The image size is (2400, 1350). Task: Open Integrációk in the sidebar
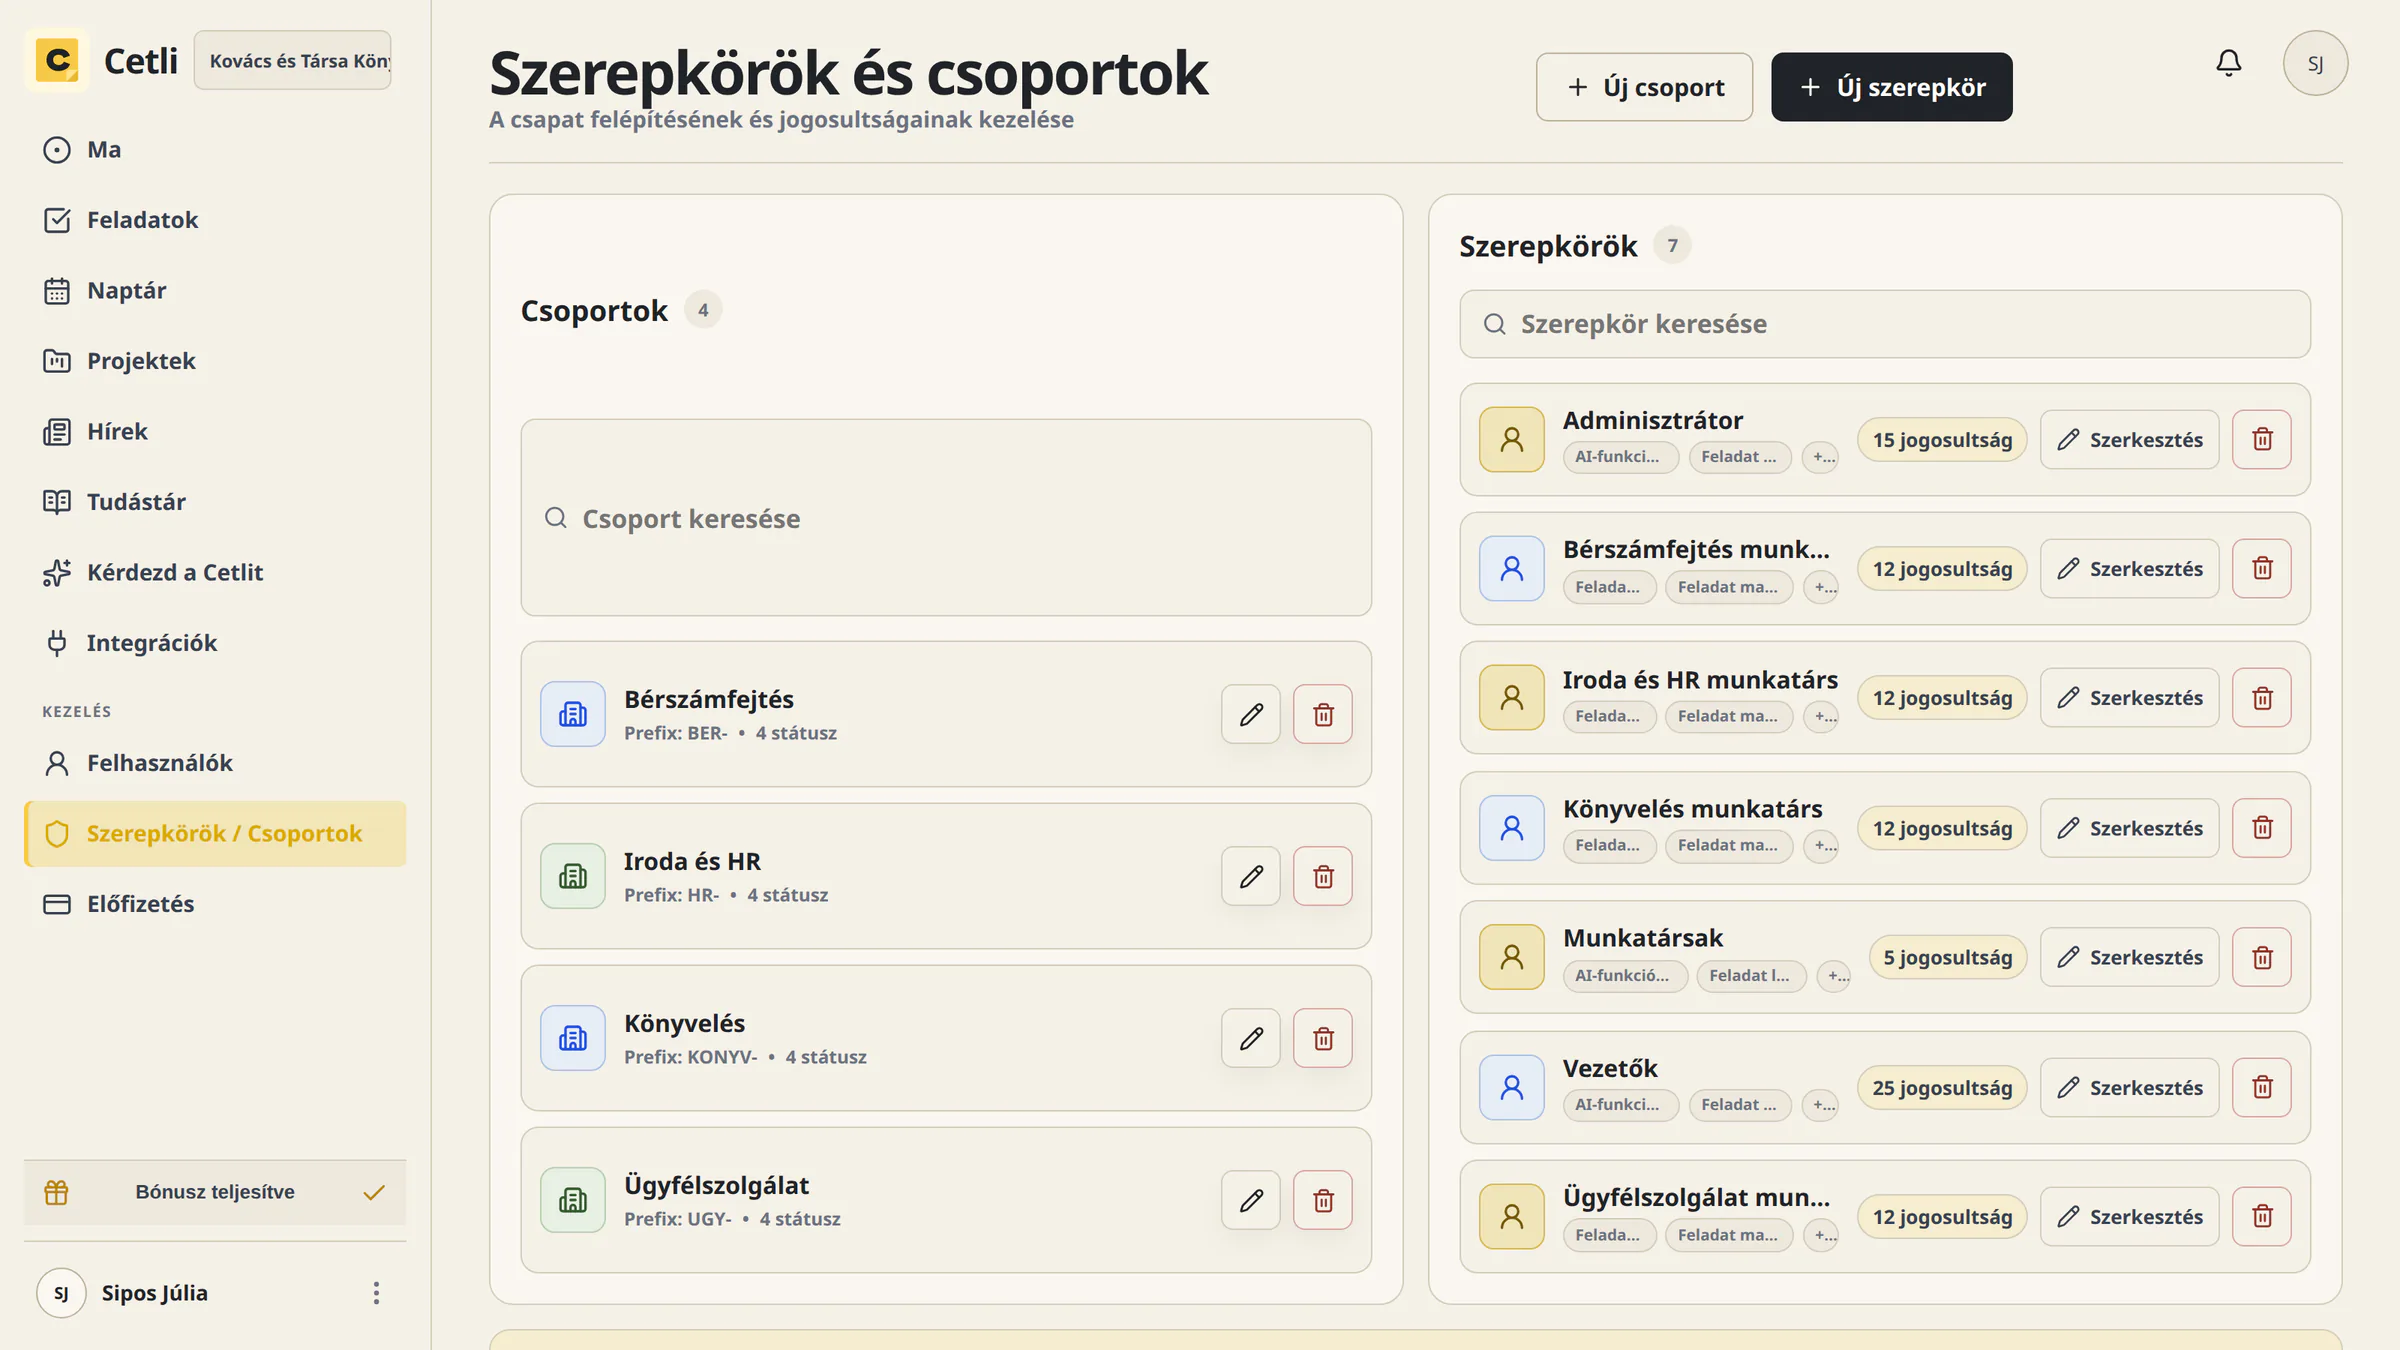coord(215,643)
